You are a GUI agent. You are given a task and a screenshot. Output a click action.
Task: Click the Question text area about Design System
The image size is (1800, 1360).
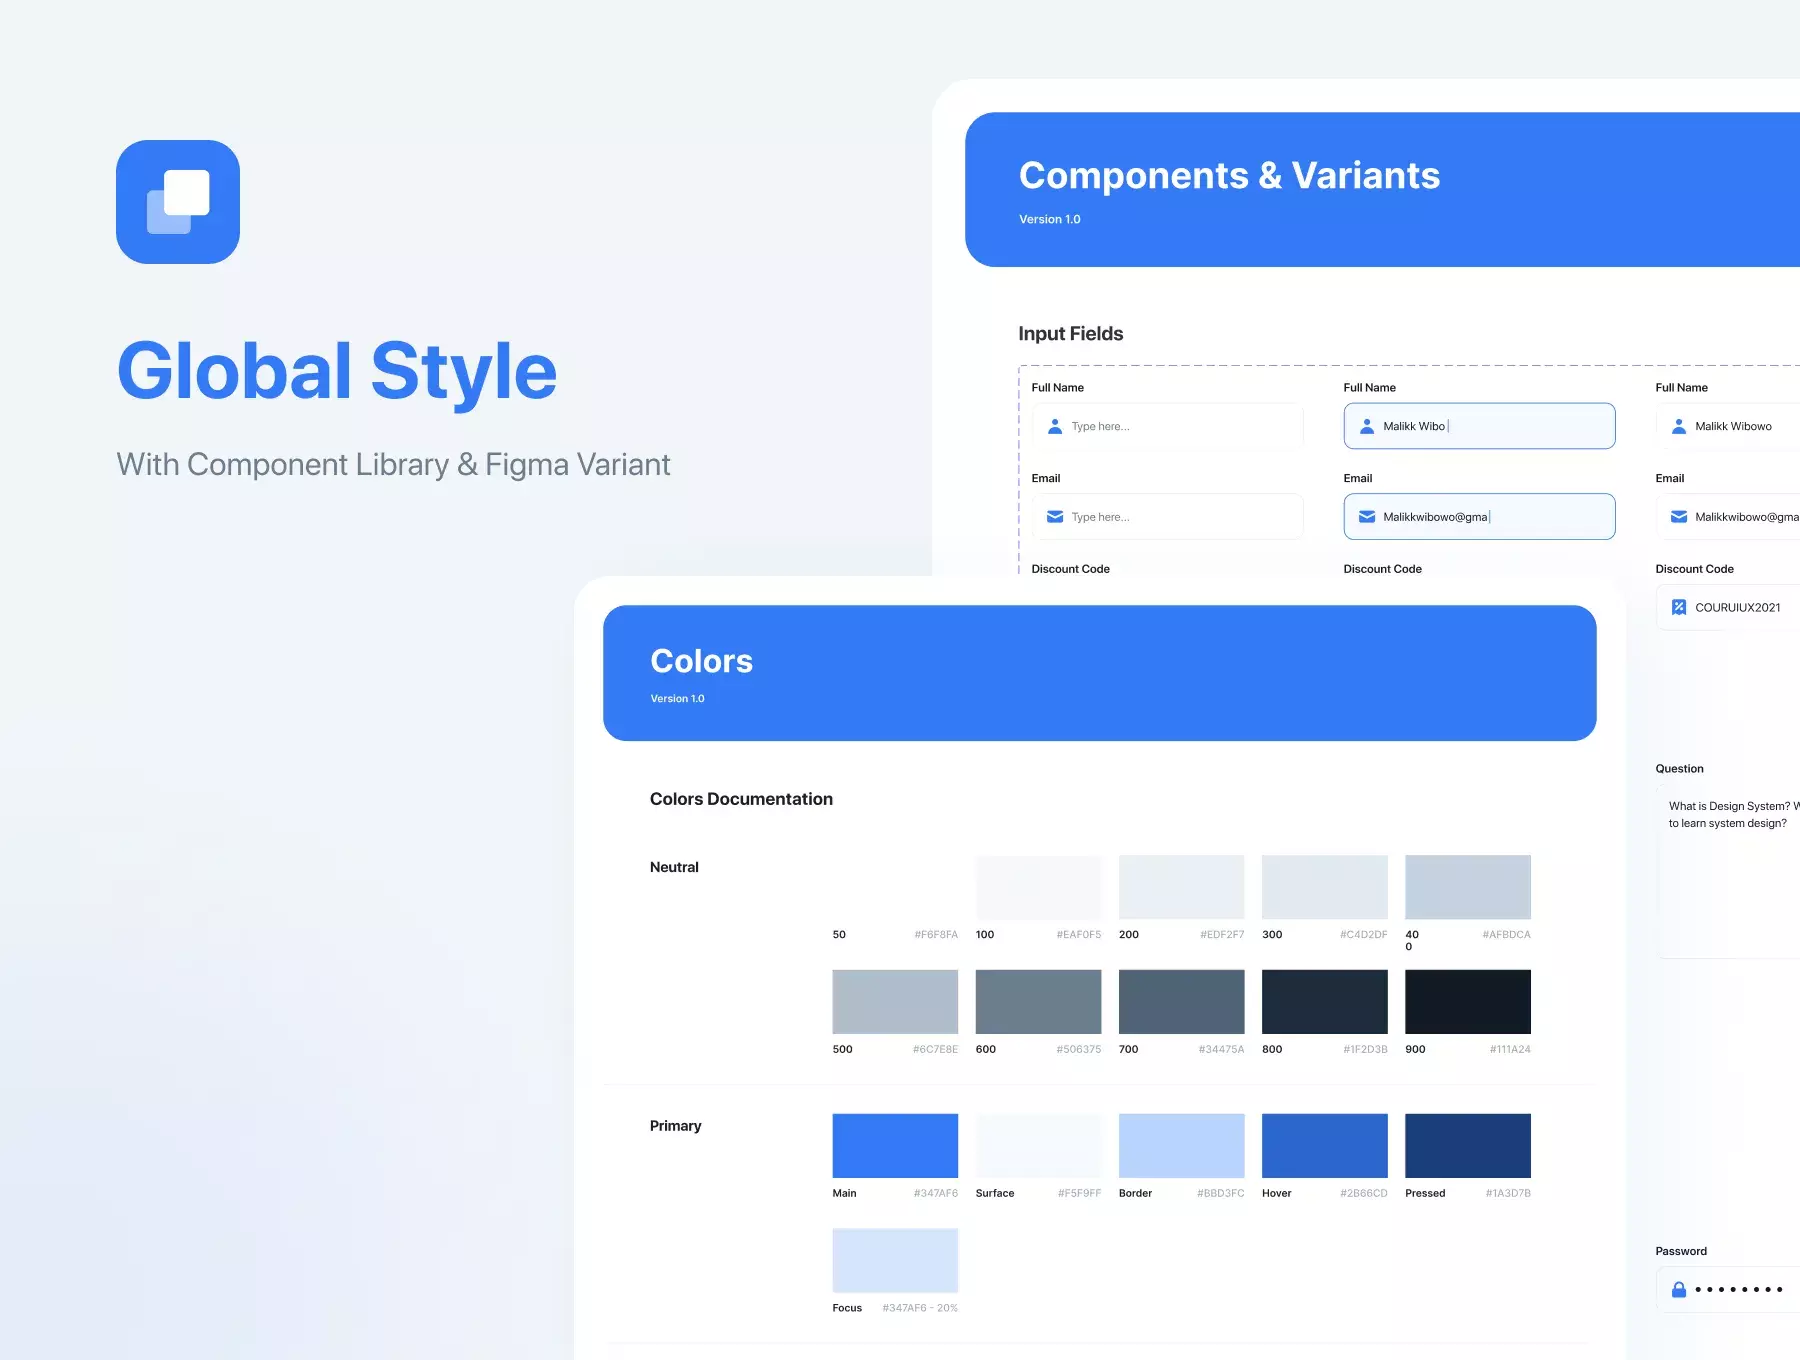pyautogui.click(x=1729, y=872)
